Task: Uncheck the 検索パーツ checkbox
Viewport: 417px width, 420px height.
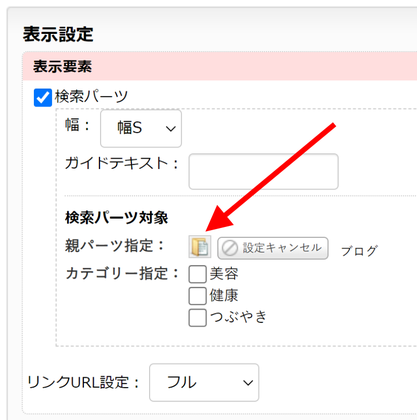Action: 43,98
